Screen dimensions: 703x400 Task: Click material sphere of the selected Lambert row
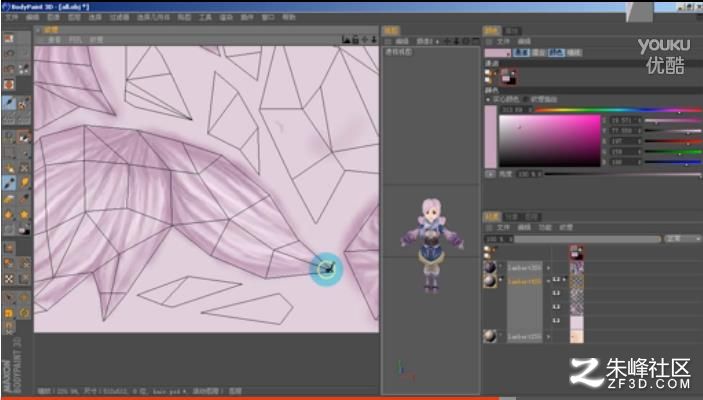coord(490,281)
